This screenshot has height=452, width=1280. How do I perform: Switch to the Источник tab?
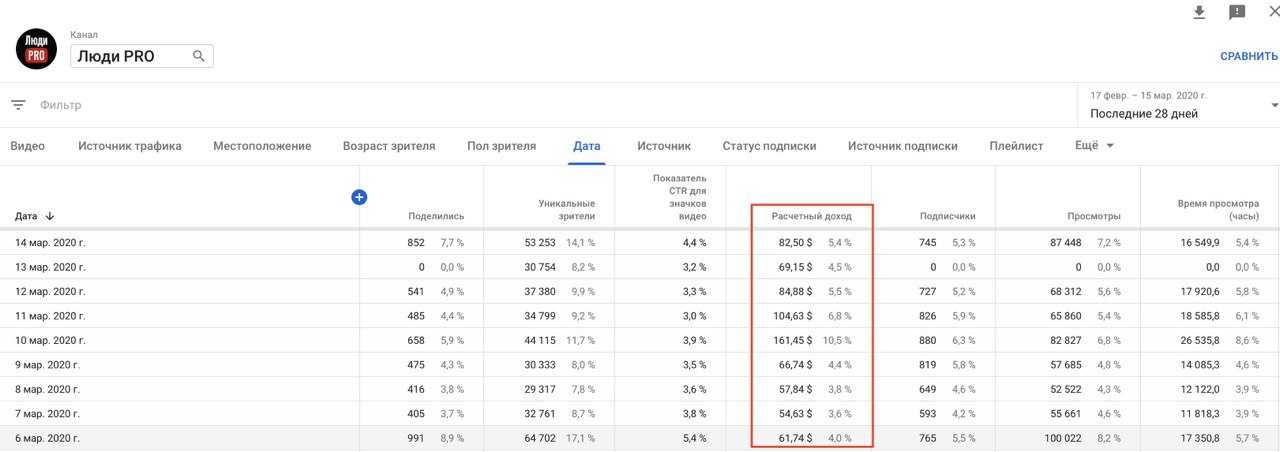pyautogui.click(x=664, y=146)
